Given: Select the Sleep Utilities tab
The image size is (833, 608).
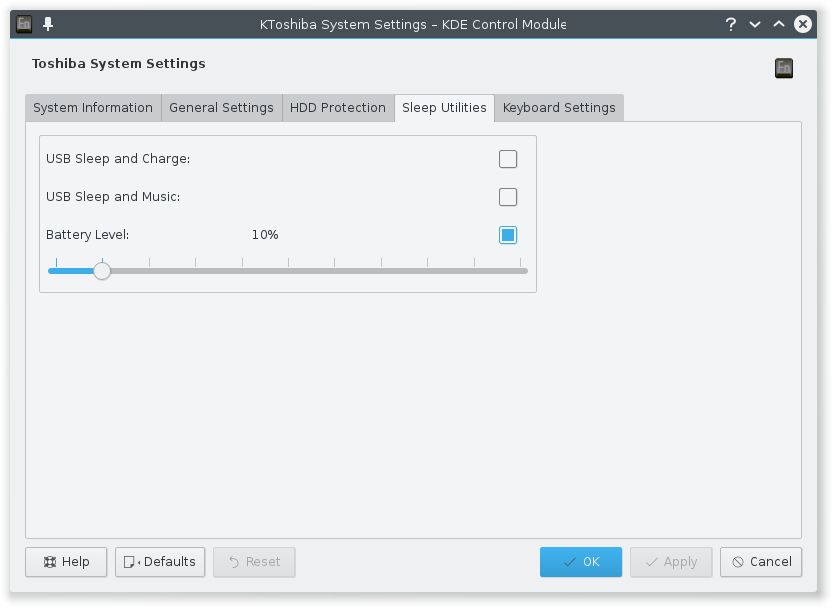Looking at the screenshot, I should click(x=444, y=108).
